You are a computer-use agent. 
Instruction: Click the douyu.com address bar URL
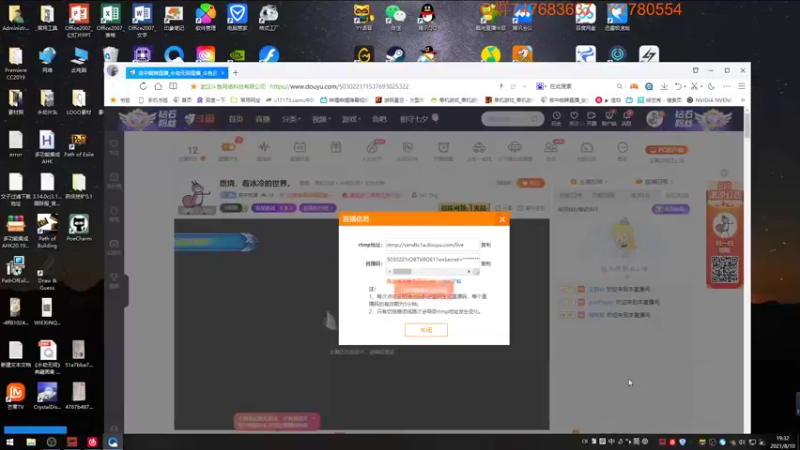(x=339, y=86)
